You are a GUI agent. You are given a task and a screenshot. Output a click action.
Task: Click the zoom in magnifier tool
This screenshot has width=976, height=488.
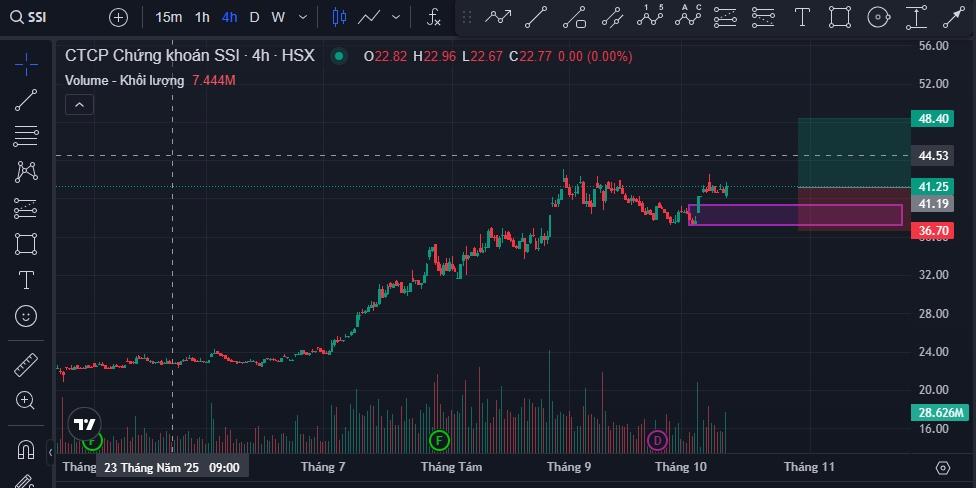click(26, 401)
